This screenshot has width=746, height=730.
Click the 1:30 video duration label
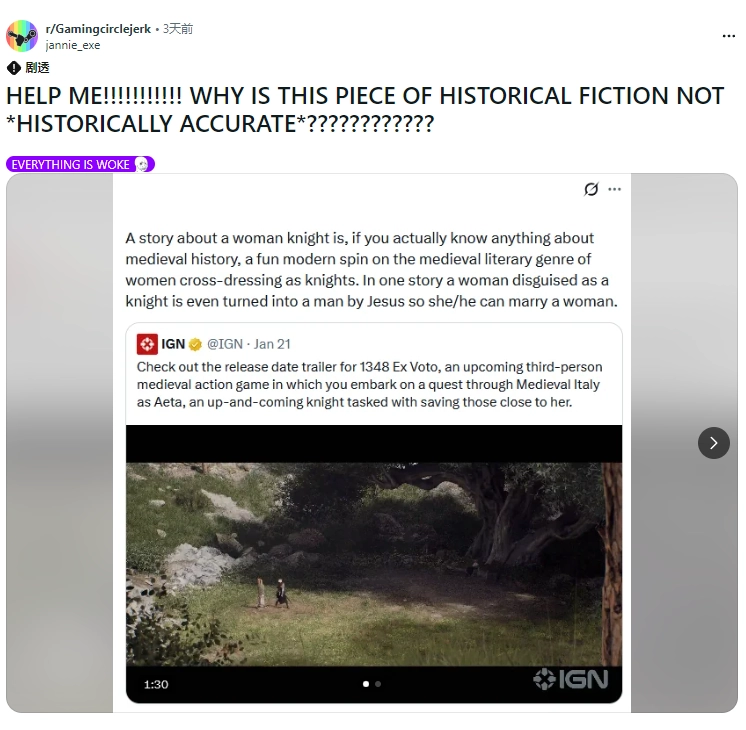tap(156, 684)
